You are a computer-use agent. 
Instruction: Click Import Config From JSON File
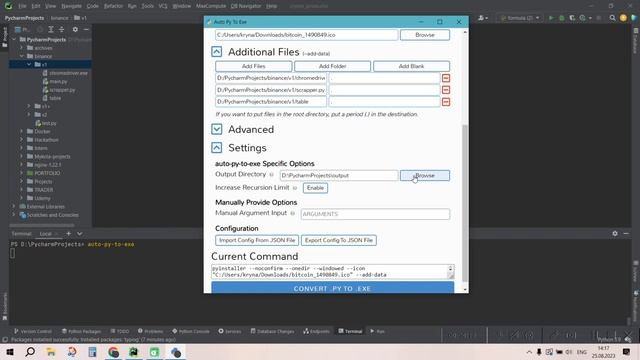click(257, 240)
